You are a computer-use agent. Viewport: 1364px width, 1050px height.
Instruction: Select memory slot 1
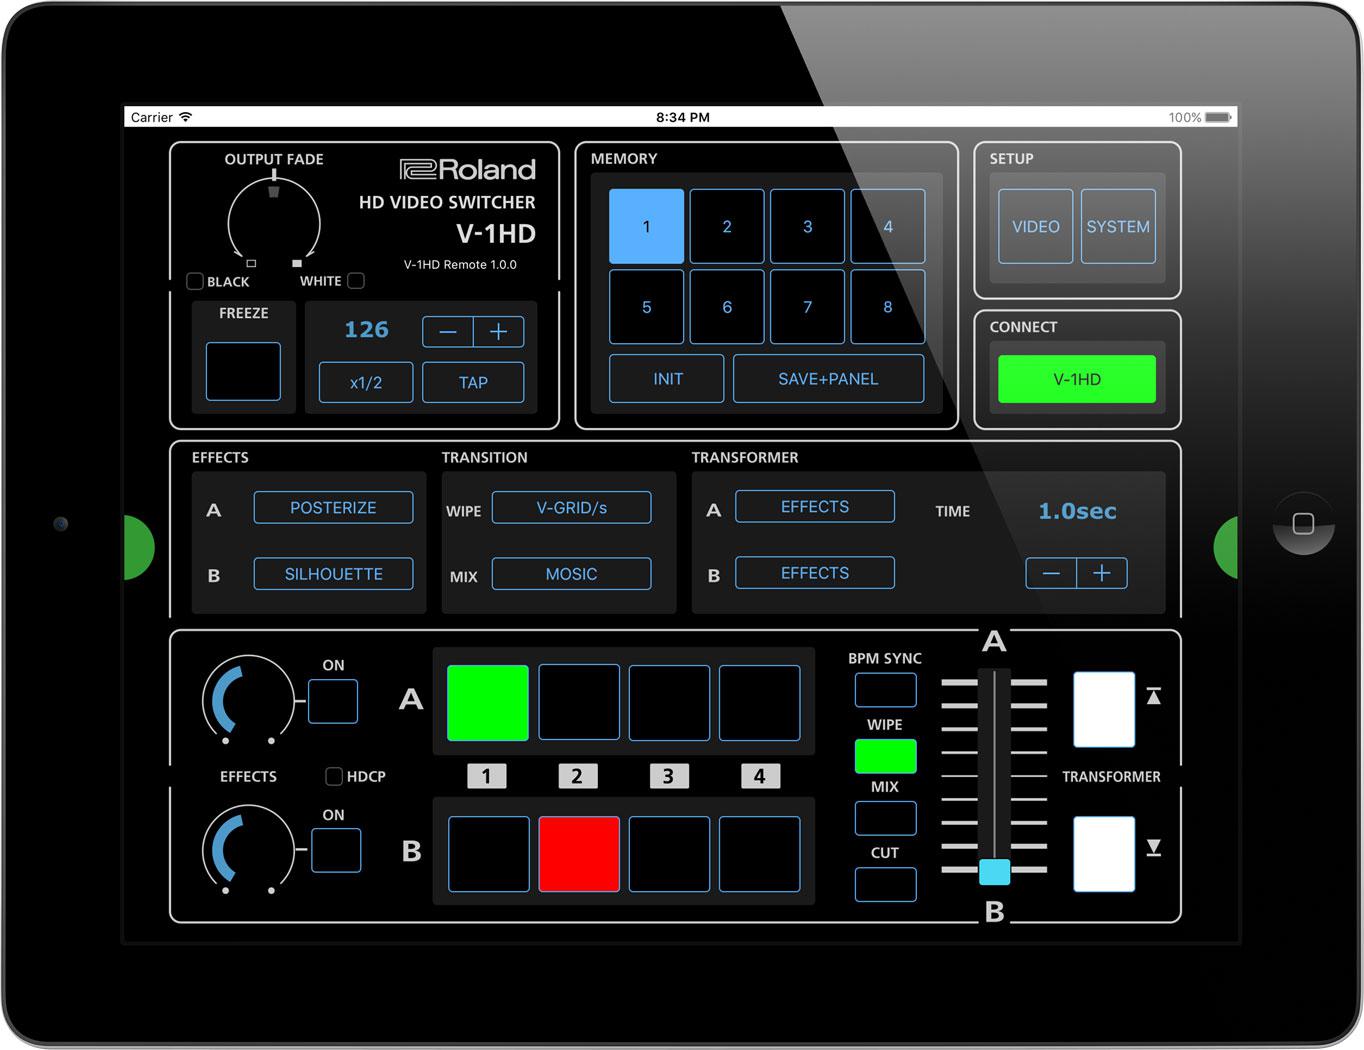tap(647, 226)
